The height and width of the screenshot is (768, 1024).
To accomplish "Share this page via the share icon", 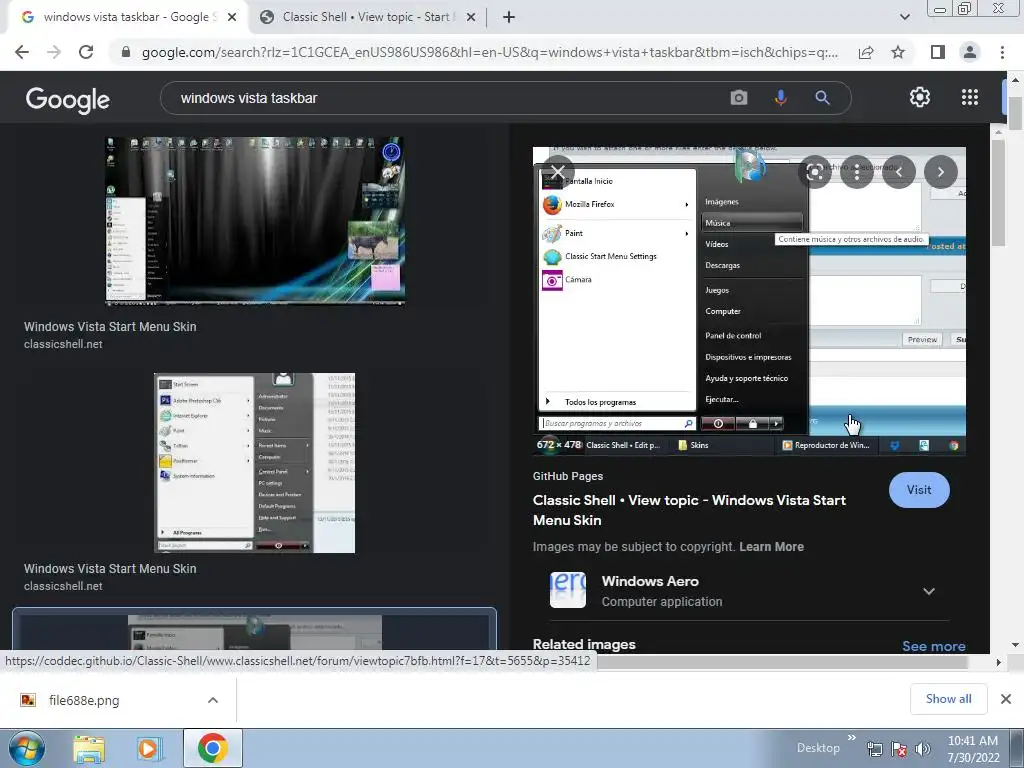I will [x=866, y=52].
